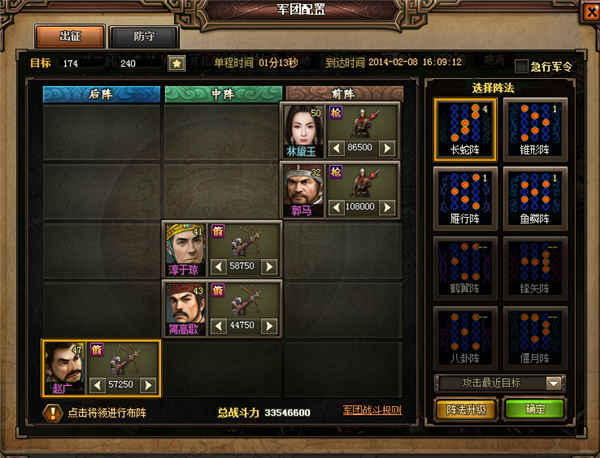600x458 pixels.
Task: Click the 确定 confirm button
Action: point(535,409)
